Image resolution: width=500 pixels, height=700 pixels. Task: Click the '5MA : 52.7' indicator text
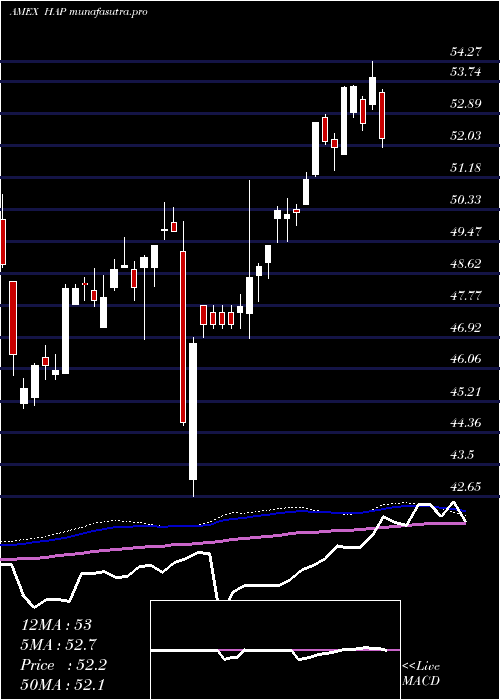click(x=59, y=645)
